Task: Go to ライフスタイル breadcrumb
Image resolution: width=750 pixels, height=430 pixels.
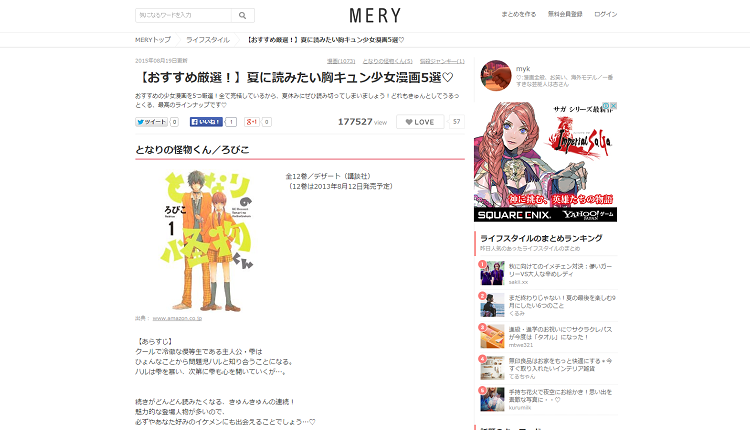Action: 208,40
